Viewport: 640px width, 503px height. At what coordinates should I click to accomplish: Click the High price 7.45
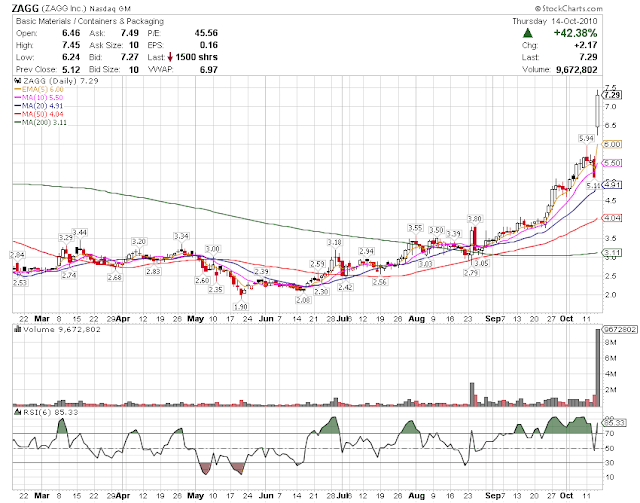pos(71,45)
